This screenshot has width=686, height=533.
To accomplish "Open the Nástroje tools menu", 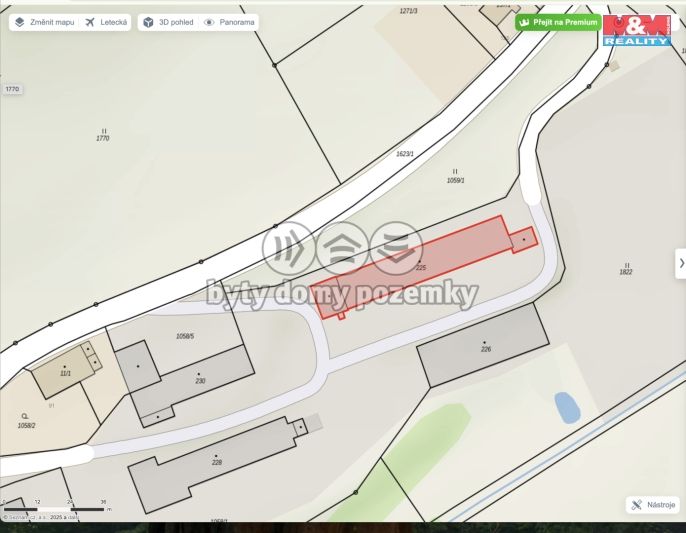I will coord(652,505).
